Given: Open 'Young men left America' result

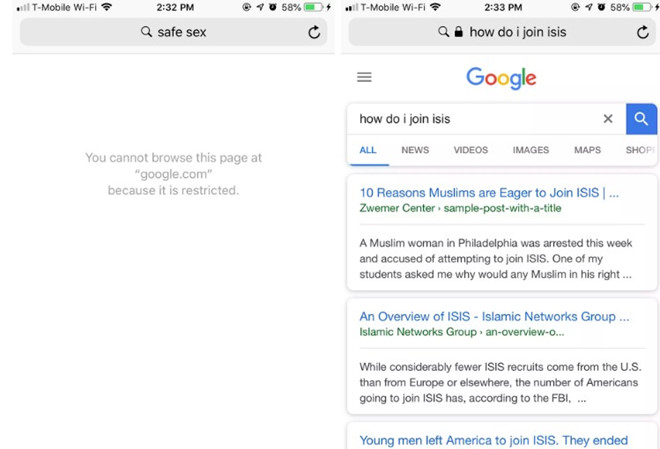Looking at the screenshot, I should 493,440.
